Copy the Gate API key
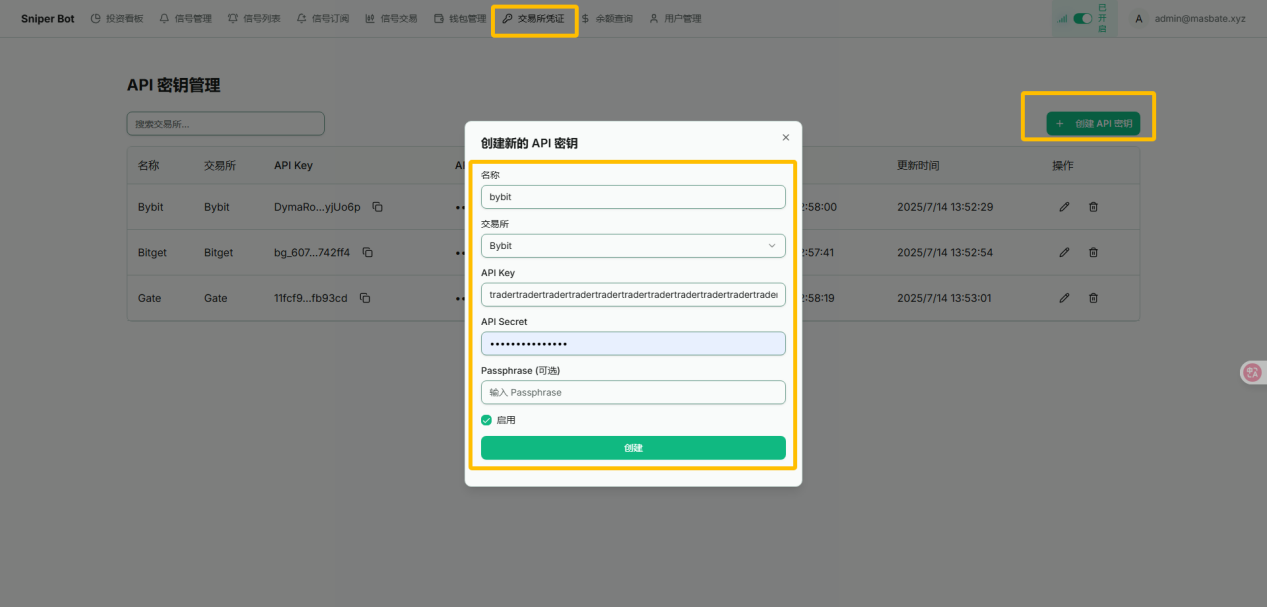This screenshot has height=607, width=1267. [365, 298]
